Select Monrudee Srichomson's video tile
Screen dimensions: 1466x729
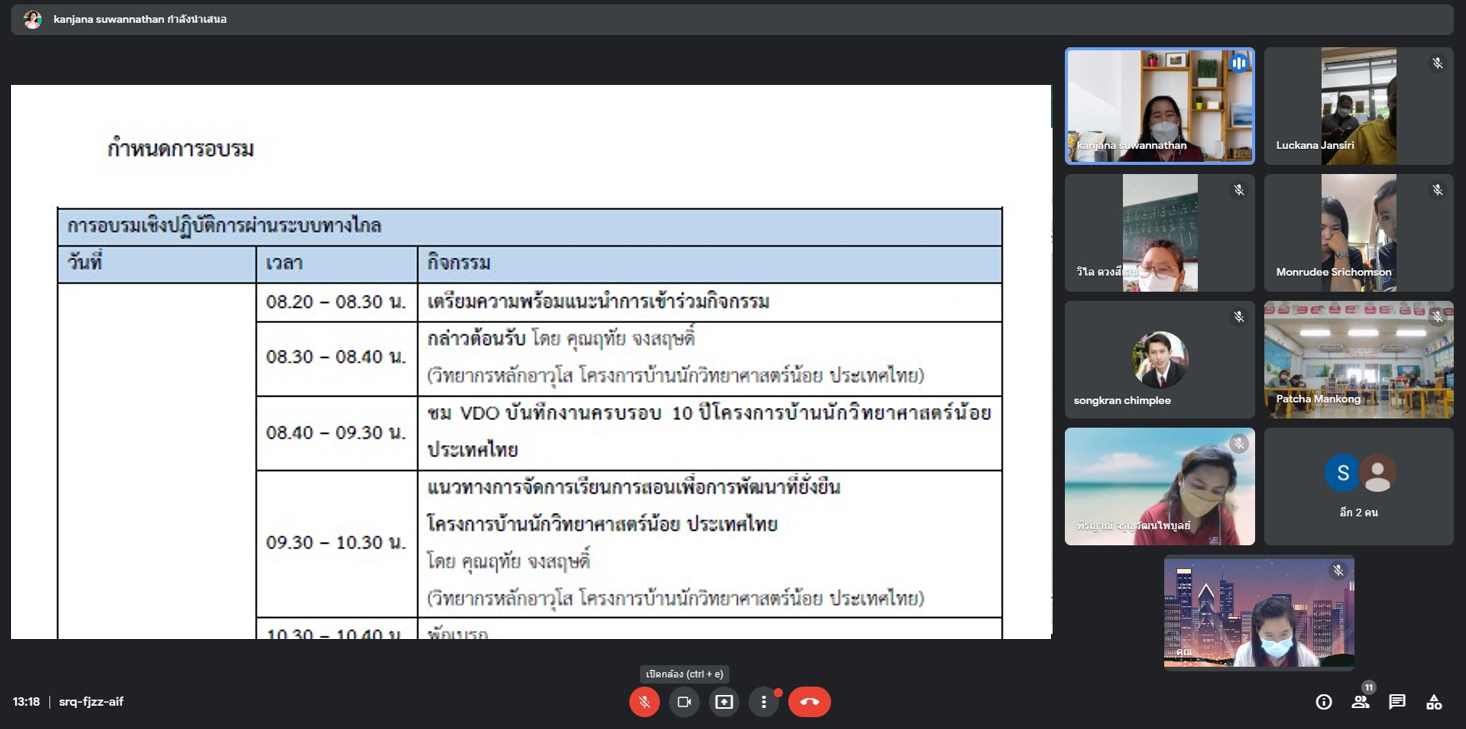[1359, 233]
